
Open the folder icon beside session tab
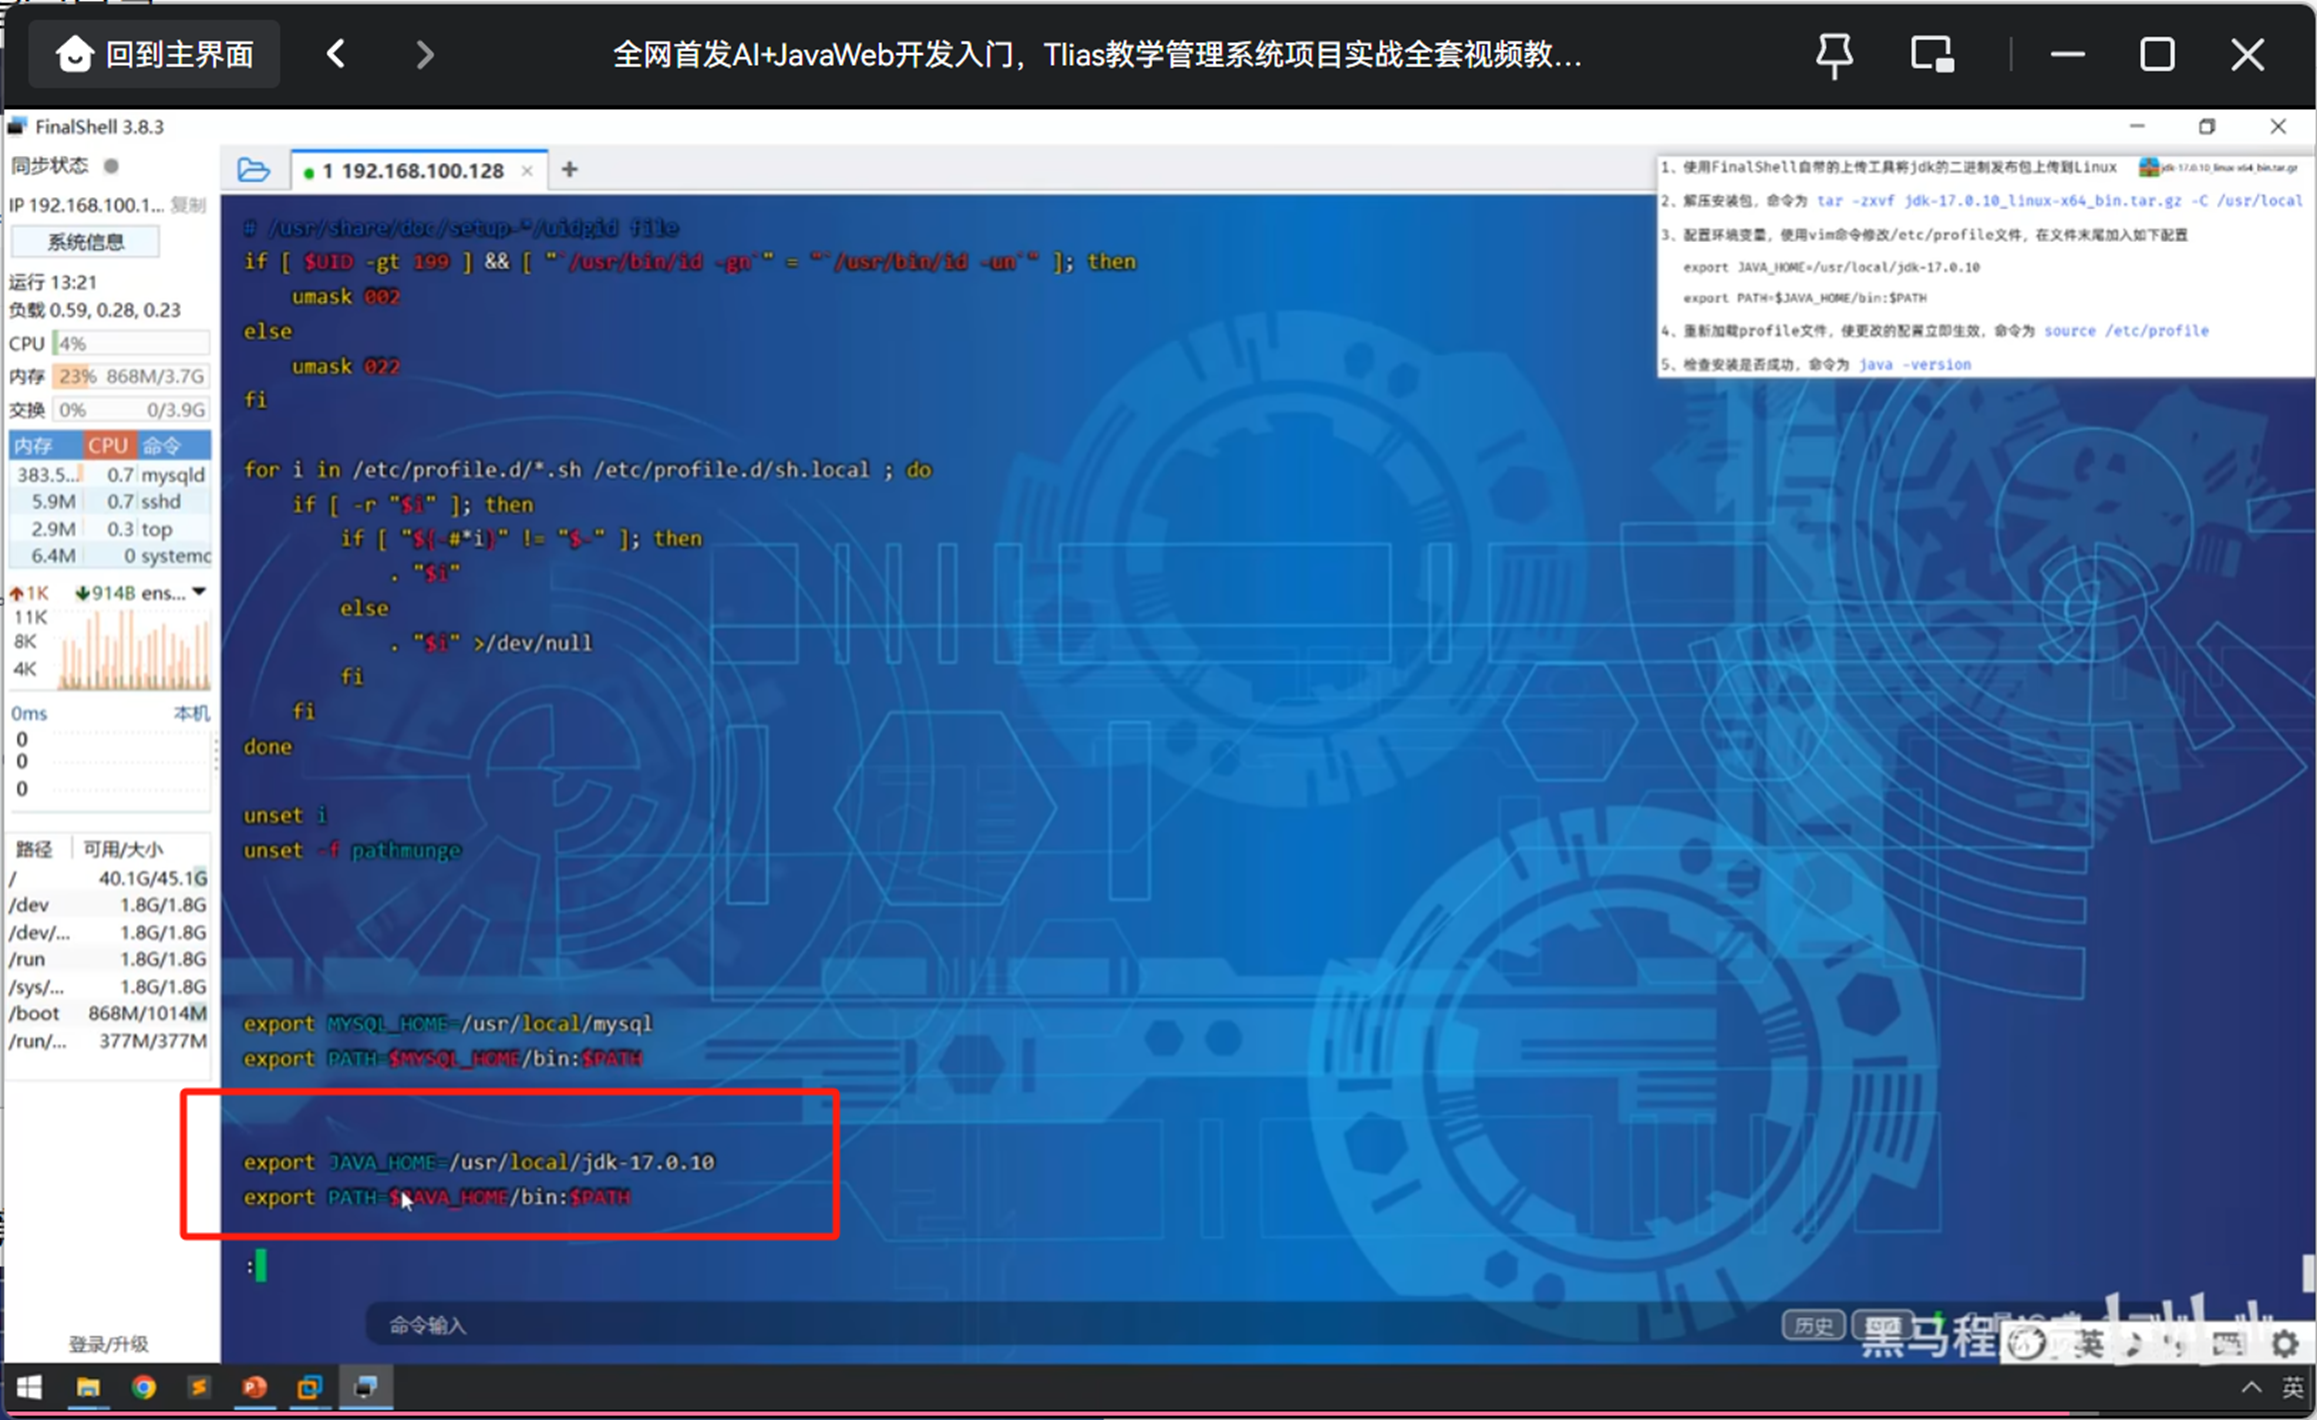253,170
